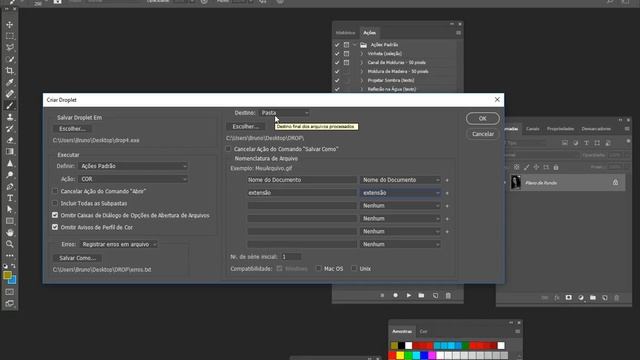Click the trash icon in Actions panel
Screen dimensions: 640x360
coord(448,295)
